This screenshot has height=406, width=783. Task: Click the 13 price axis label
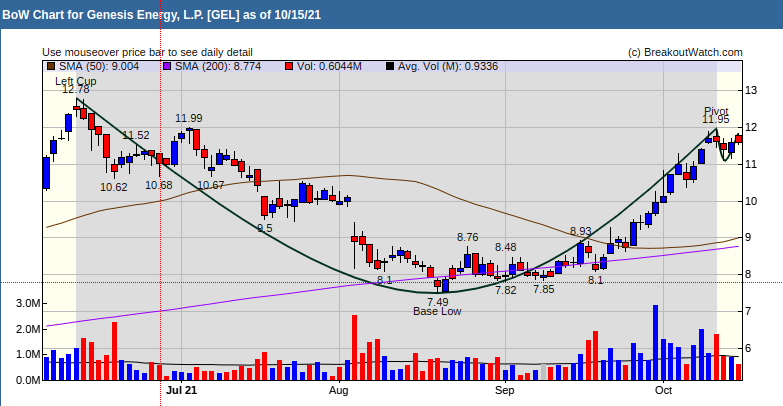point(751,90)
